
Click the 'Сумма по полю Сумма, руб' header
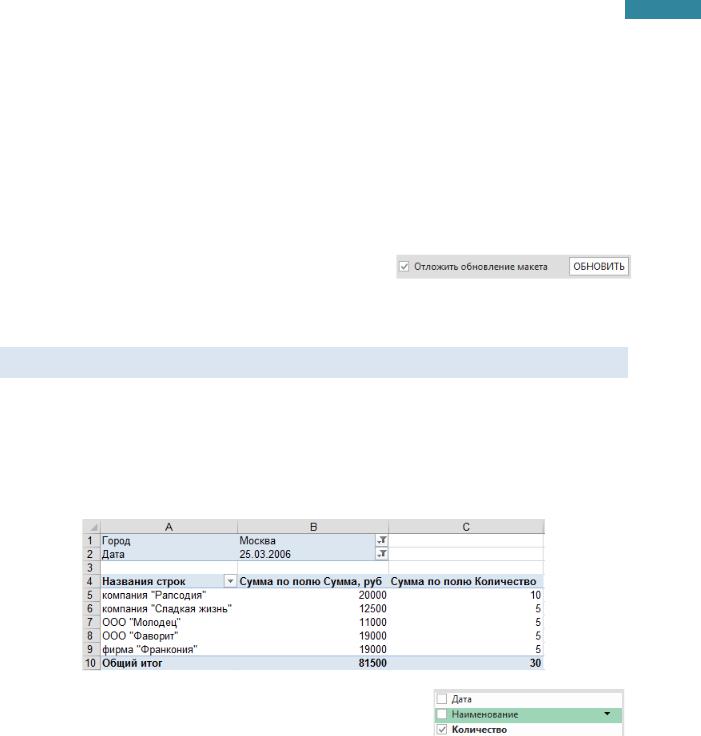pyautogui.click(x=313, y=581)
